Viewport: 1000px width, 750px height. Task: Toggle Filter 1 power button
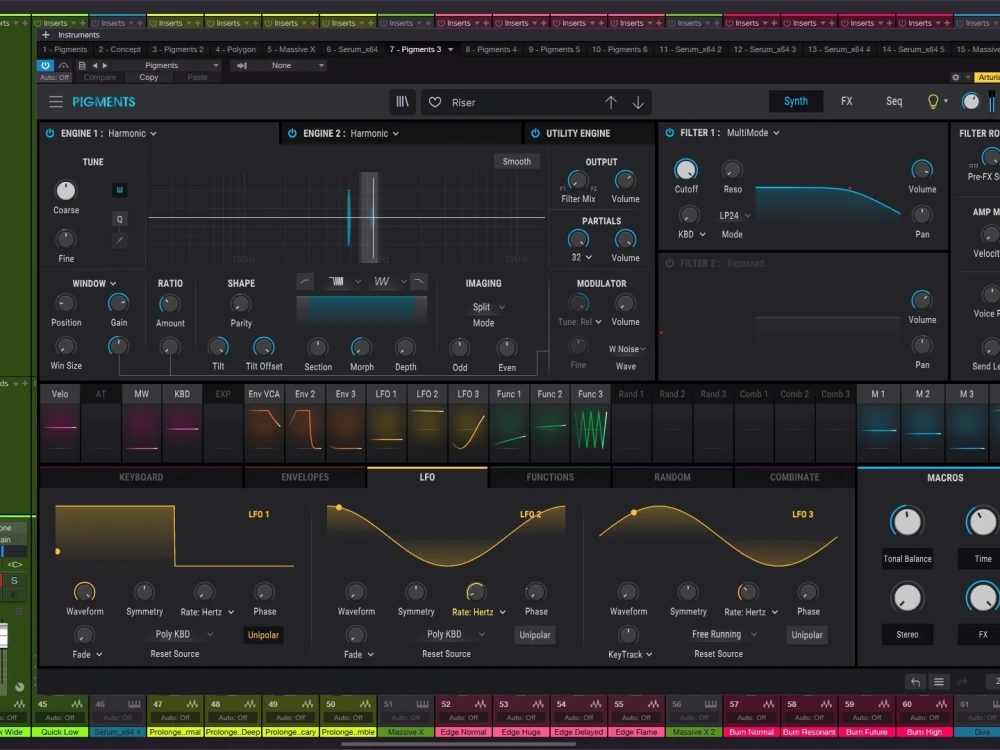670,133
